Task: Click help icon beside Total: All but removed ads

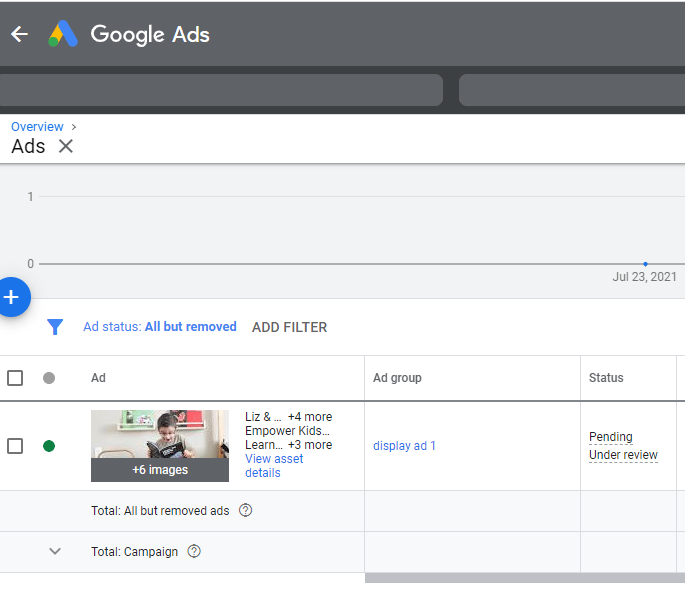Action: coord(246,510)
